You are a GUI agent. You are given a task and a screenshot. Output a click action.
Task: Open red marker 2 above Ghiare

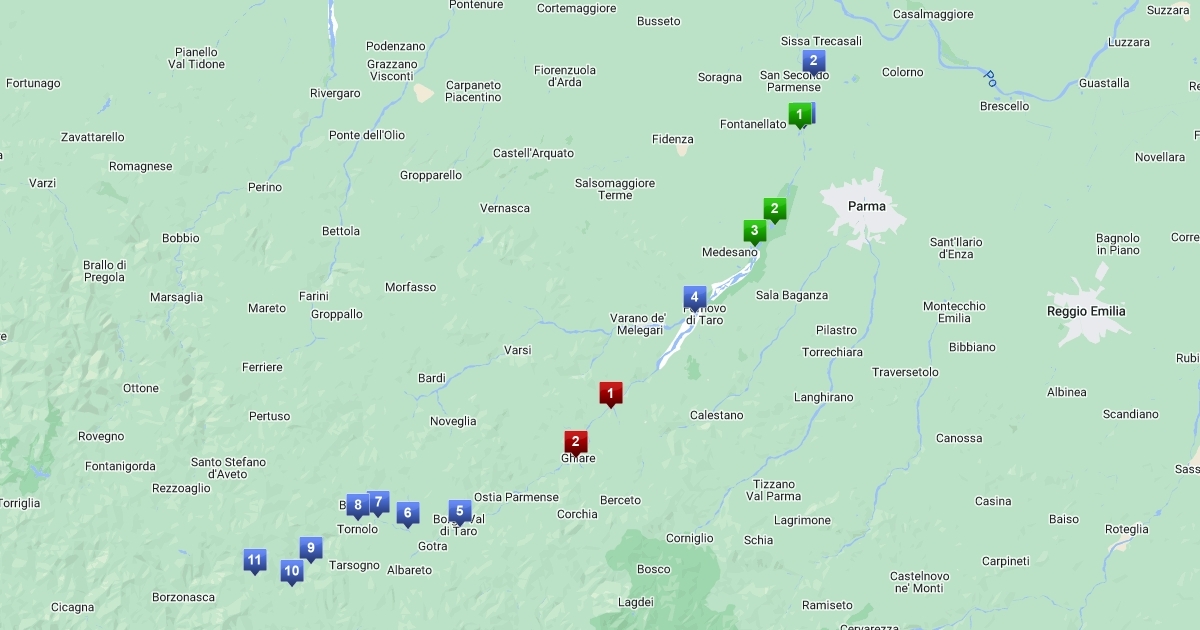[575, 441]
